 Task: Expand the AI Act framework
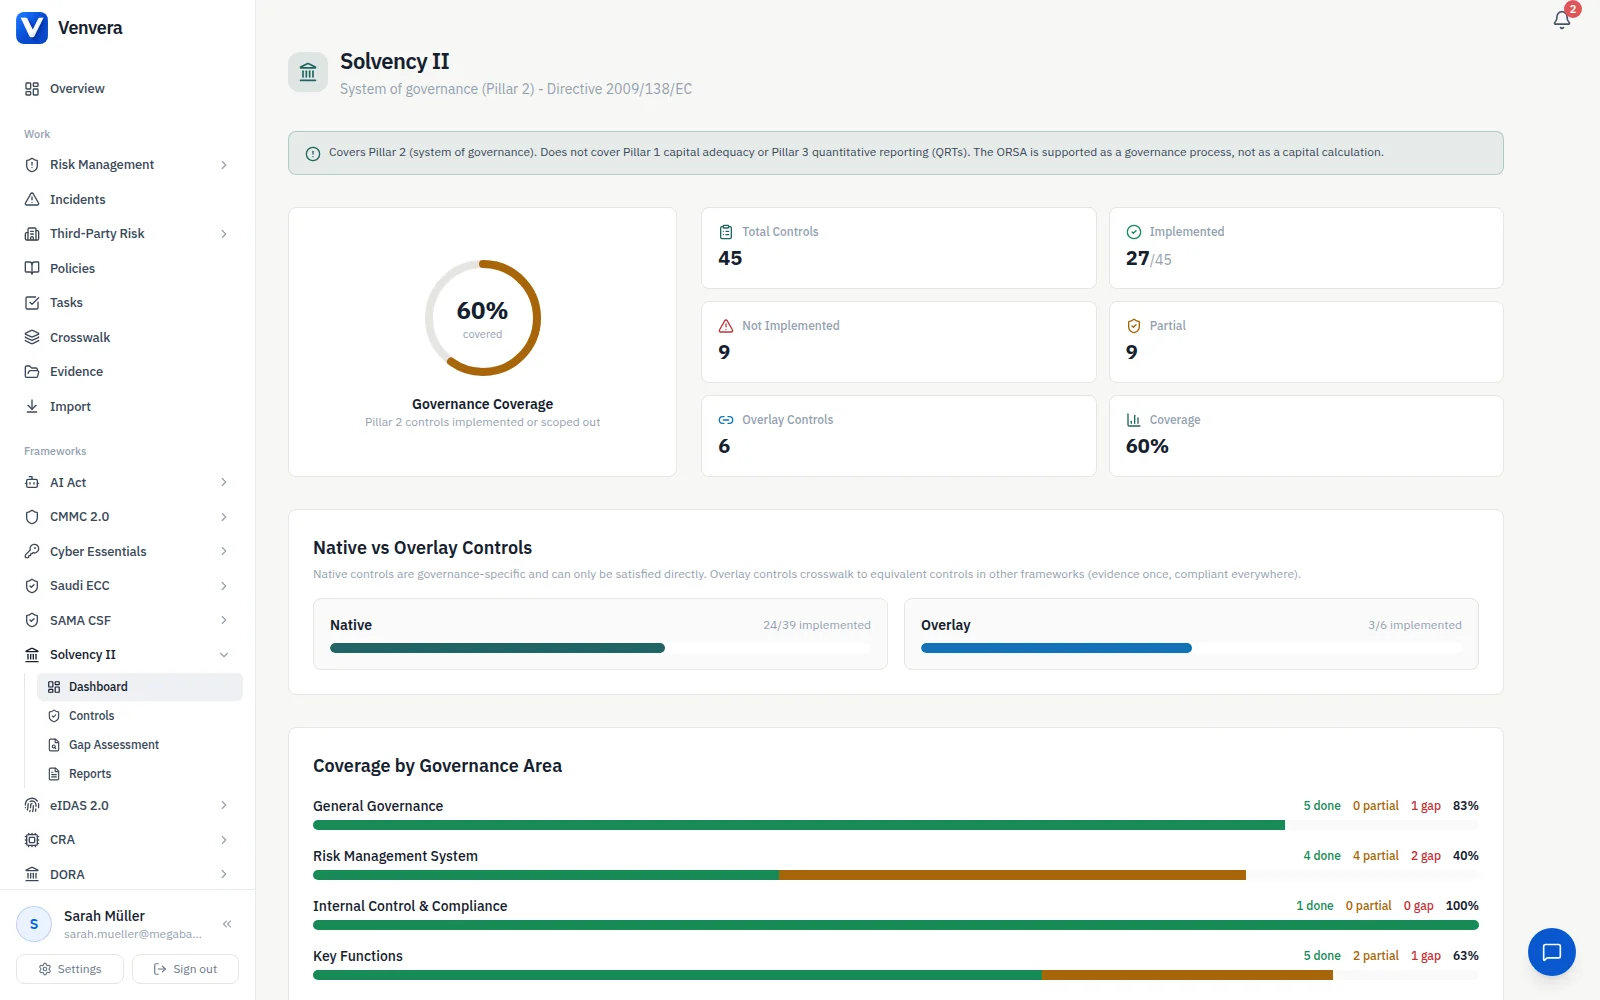pyautogui.click(x=224, y=482)
